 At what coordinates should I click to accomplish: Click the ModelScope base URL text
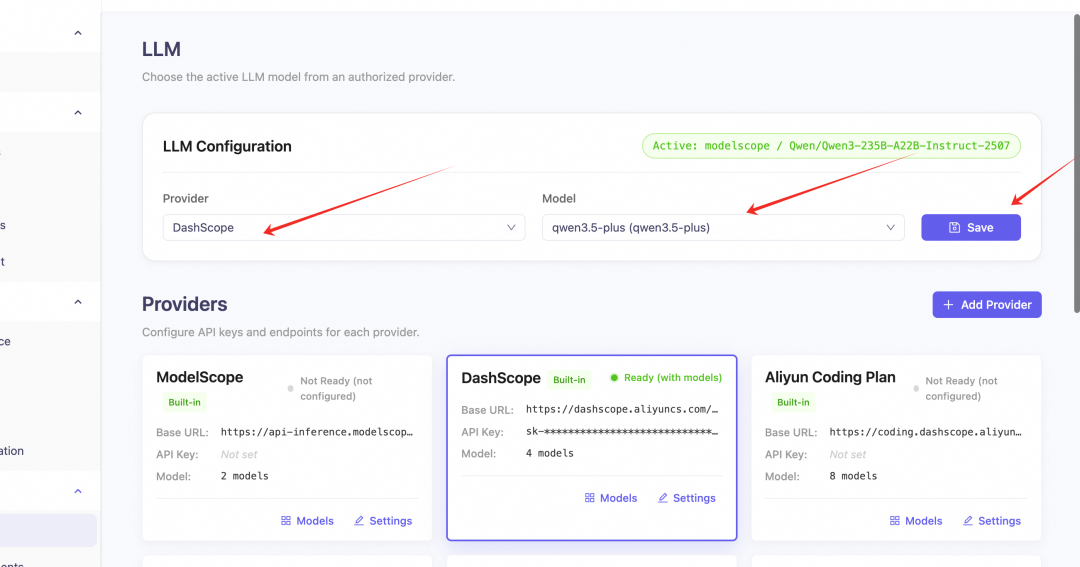tap(317, 432)
